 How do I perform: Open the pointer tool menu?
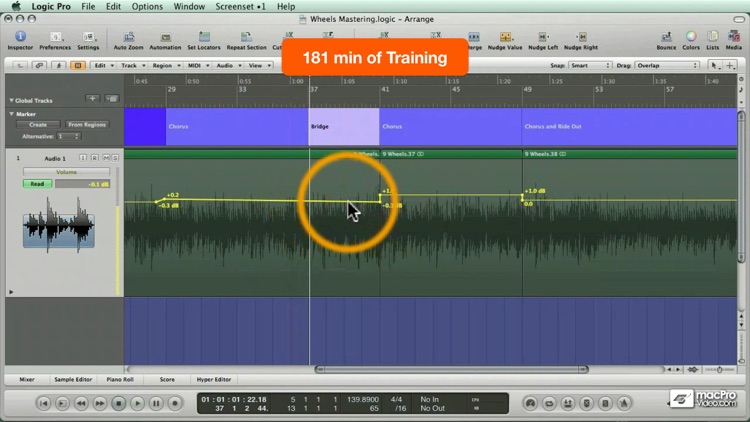point(715,66)
